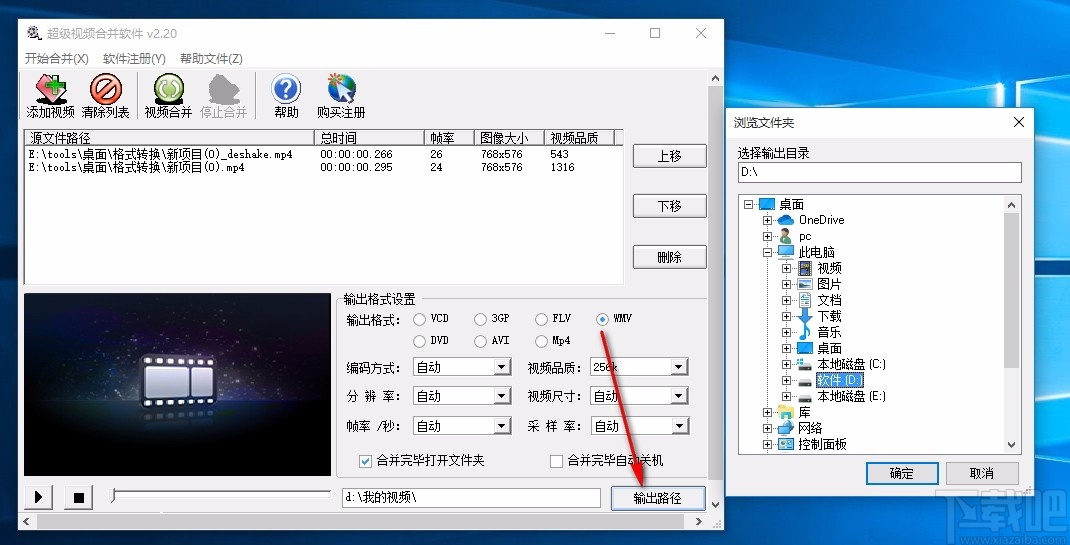Click the main window horizontal scrollbar
1070x545 pixels.
point(362,521)
